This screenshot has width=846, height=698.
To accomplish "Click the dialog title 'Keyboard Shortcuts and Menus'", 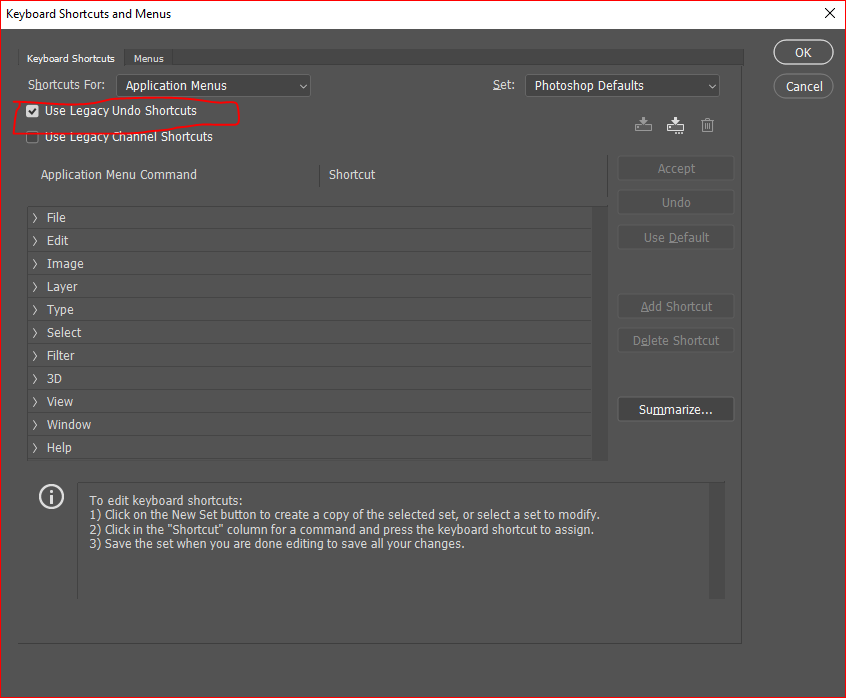I will coord(88,14).
